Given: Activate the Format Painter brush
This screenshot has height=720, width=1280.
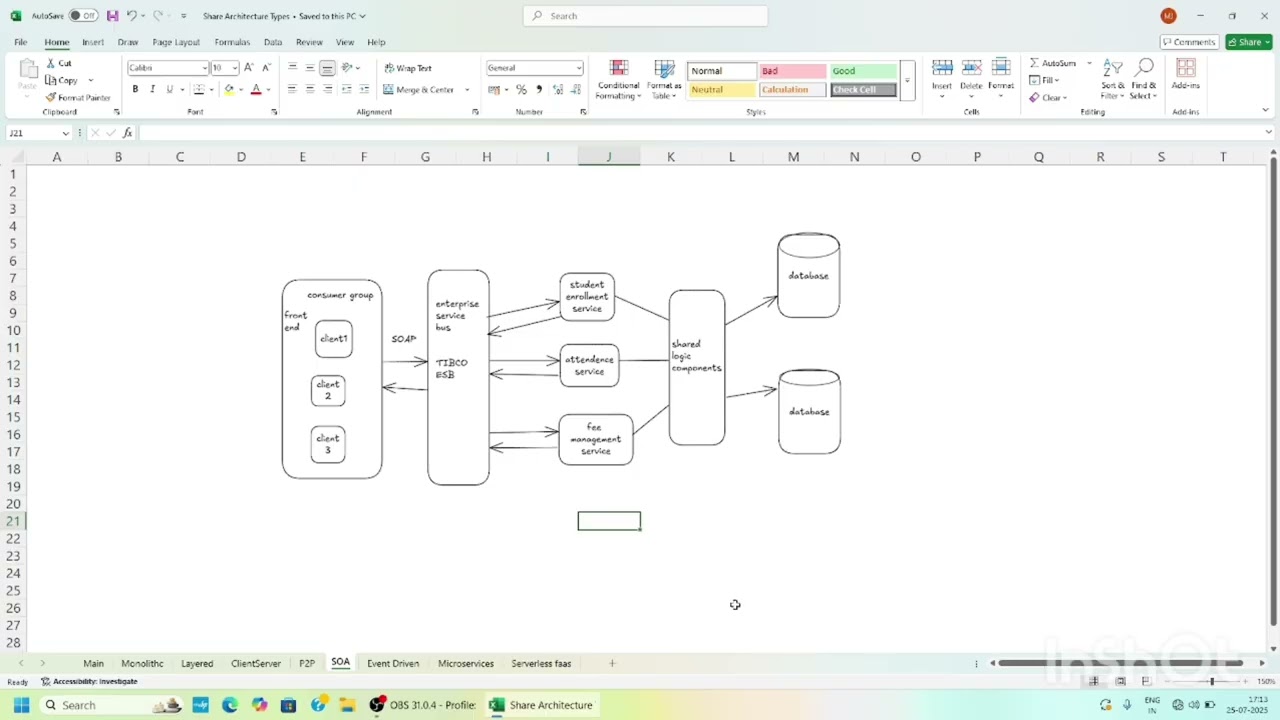Looking at the screenshot, I should 50,97.
